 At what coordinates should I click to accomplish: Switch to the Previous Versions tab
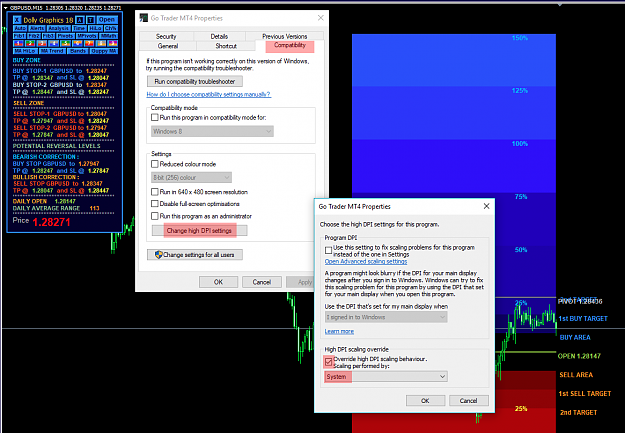tap(285, 36)
